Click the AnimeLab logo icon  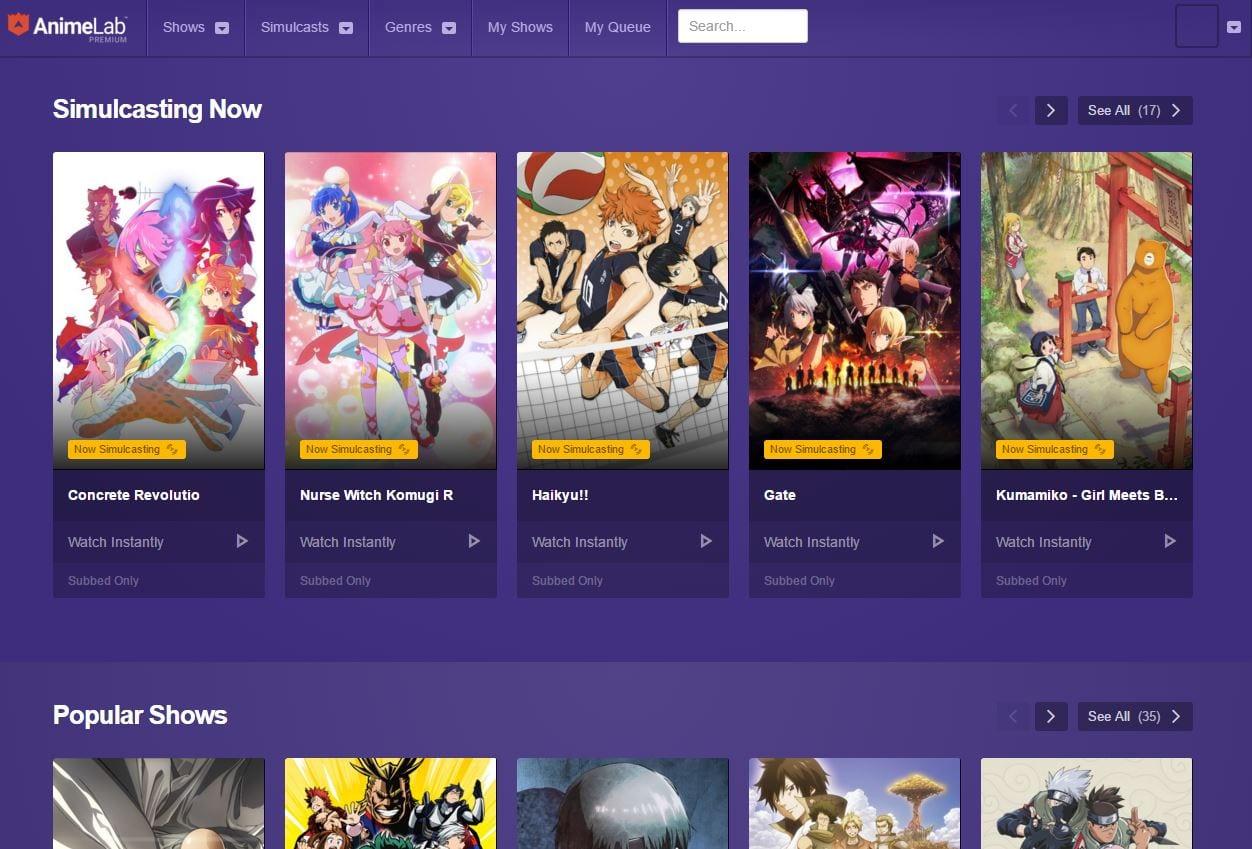point(20,26)
